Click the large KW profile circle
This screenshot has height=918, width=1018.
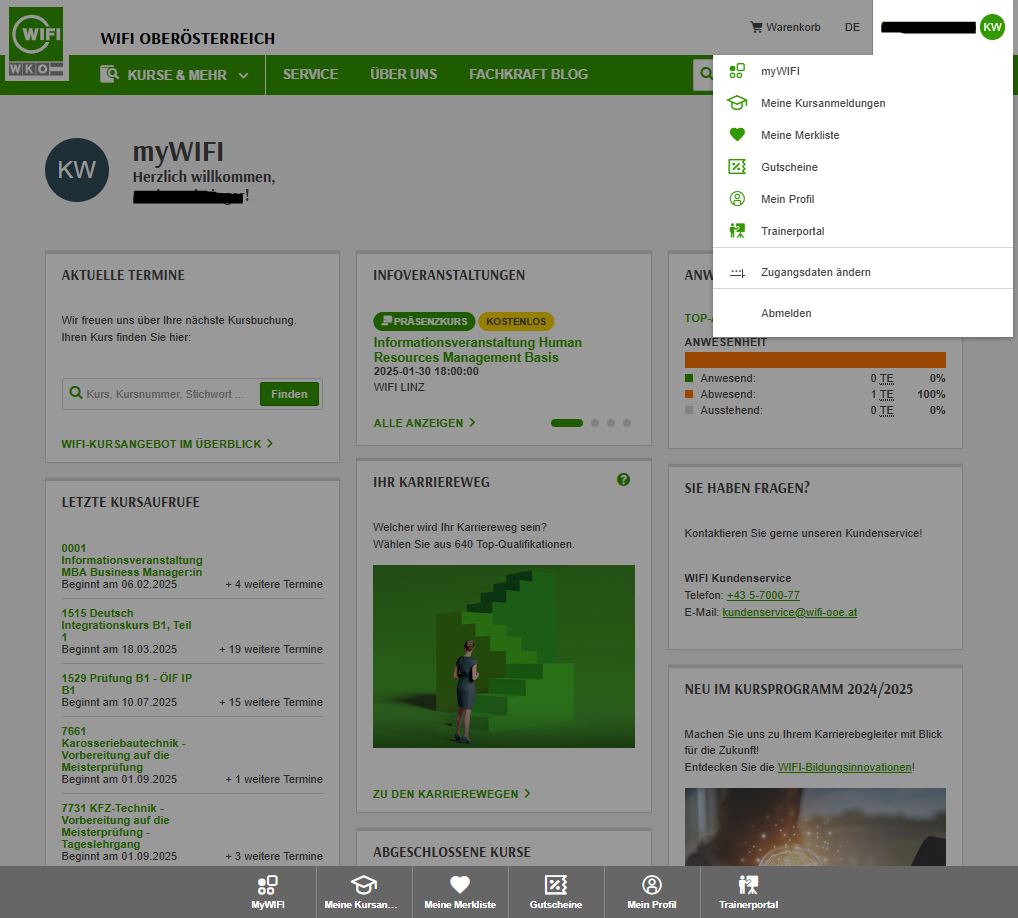click(x=77, y=170)
